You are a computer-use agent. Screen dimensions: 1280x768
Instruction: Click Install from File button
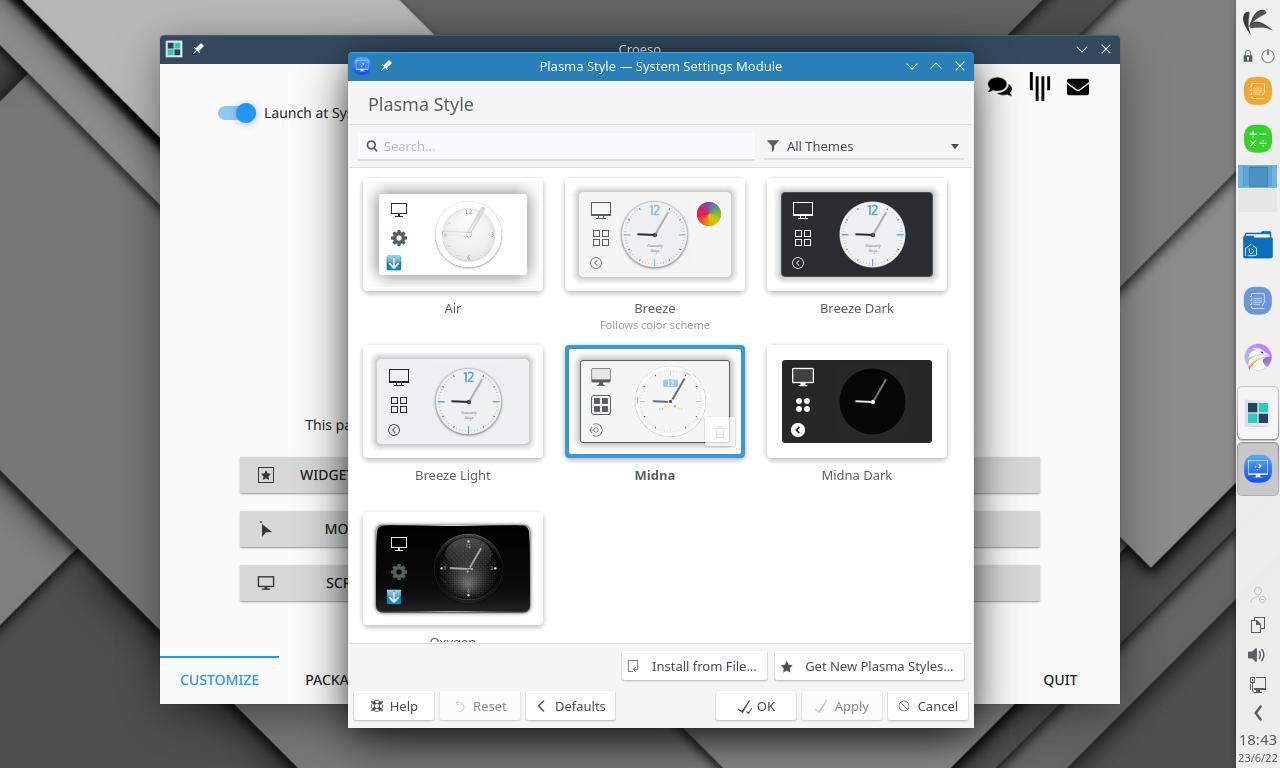click(694, 666)
